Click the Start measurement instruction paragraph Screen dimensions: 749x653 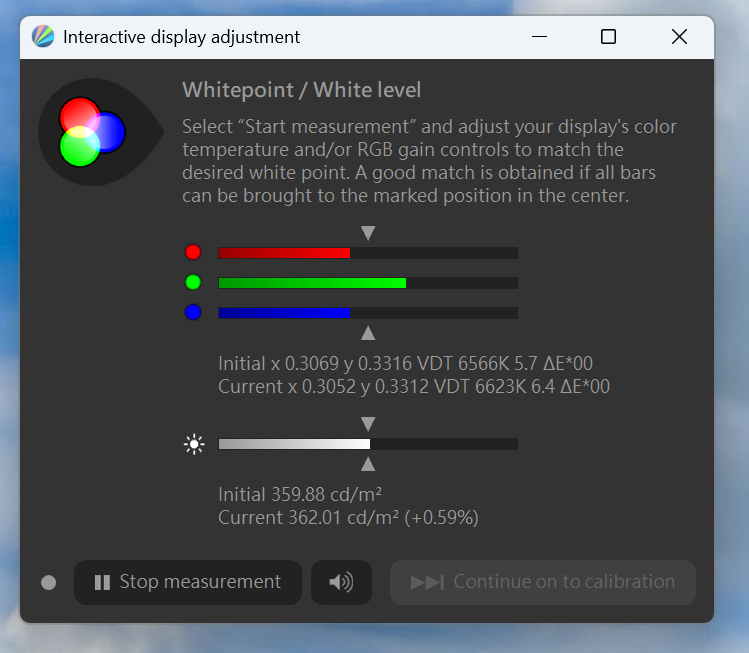point(429,161)
